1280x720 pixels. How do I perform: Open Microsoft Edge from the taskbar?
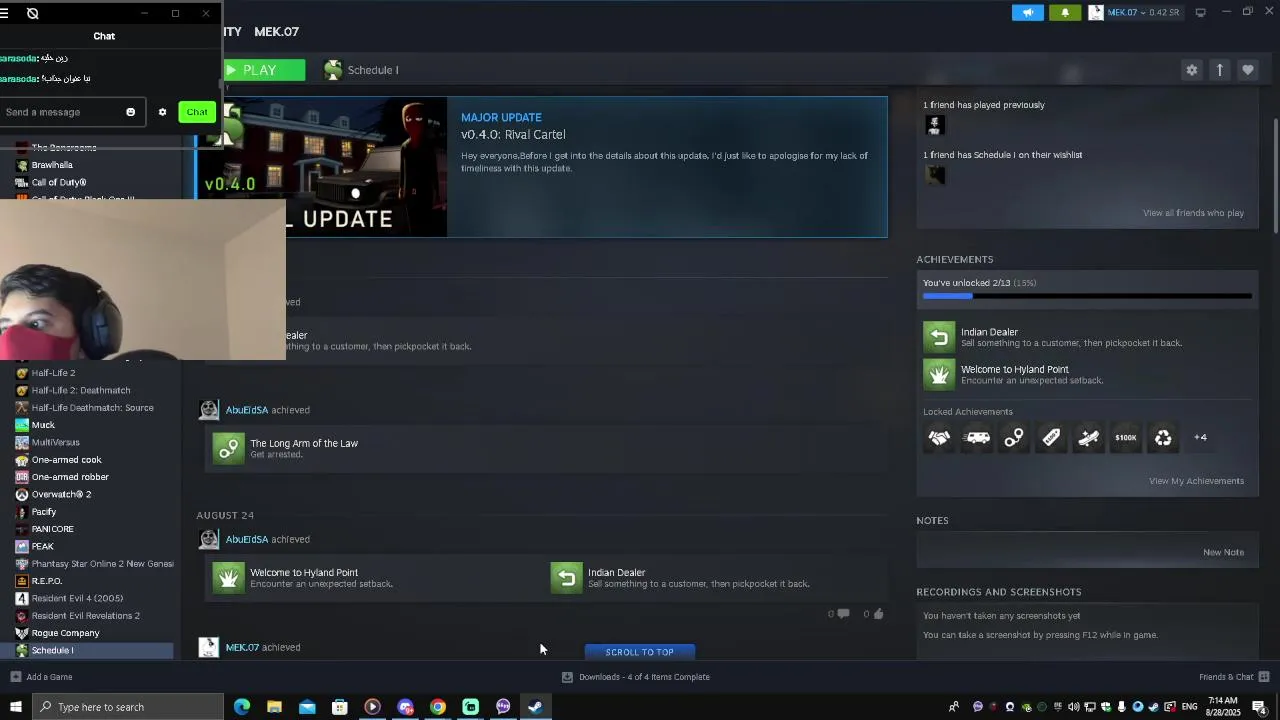pyautogui.click(x=242, y=707)
